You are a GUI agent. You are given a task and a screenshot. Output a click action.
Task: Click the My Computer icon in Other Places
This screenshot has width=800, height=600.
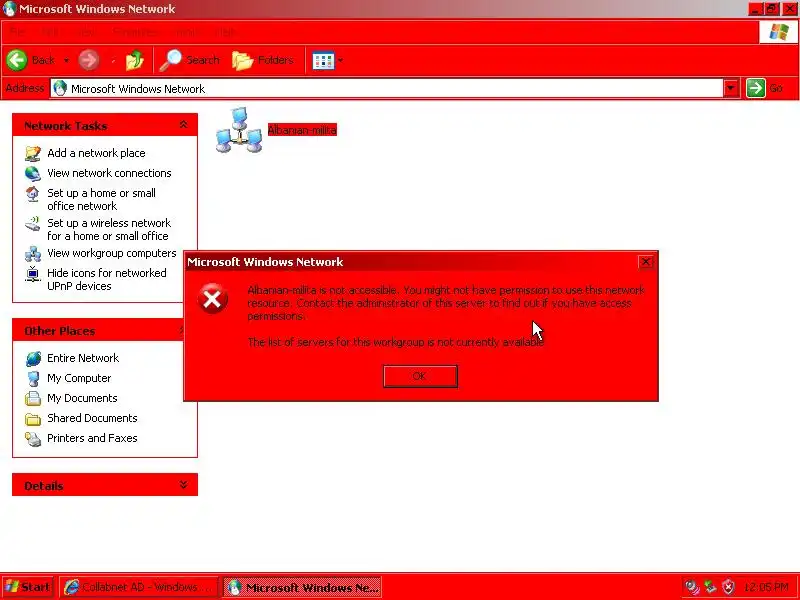33,379
